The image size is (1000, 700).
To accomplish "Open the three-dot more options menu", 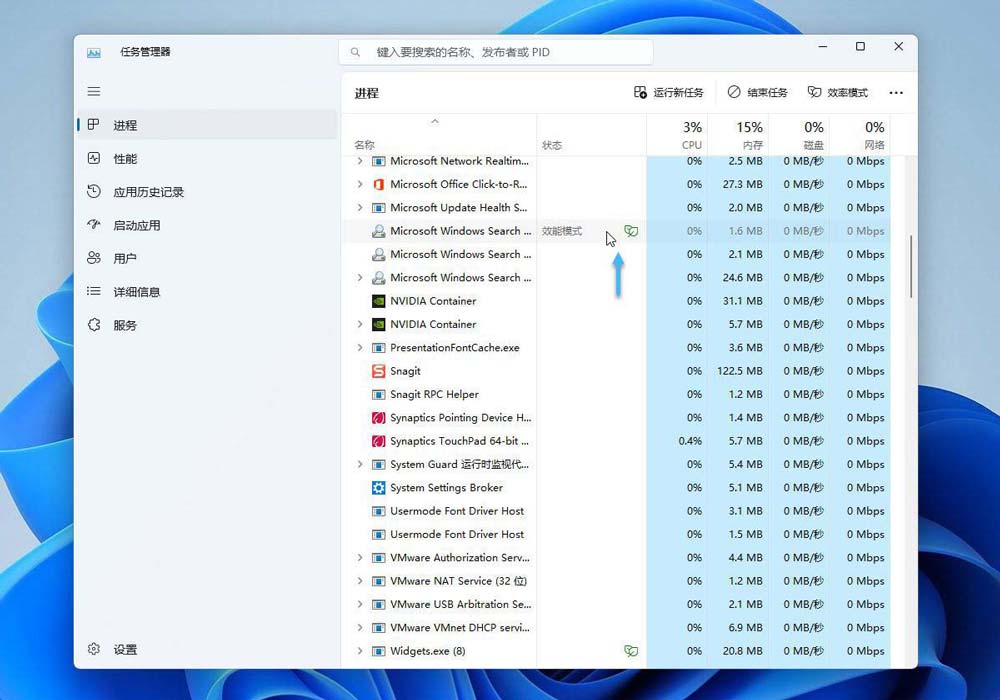I will [x=896, y=93].
